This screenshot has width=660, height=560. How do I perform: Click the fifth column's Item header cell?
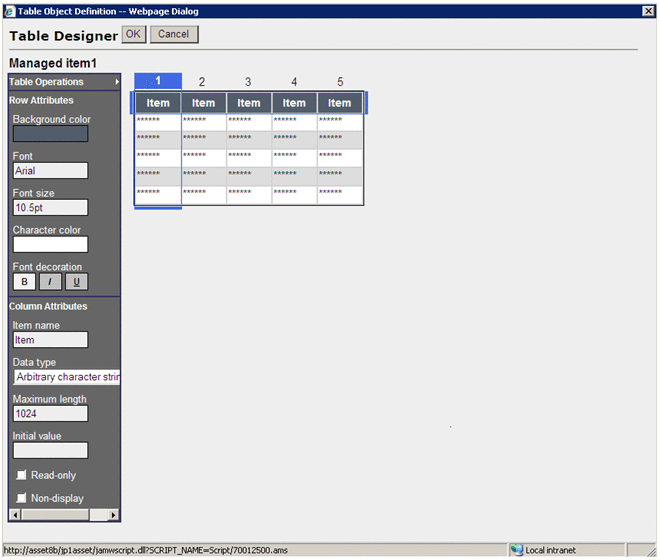[340, 103]
